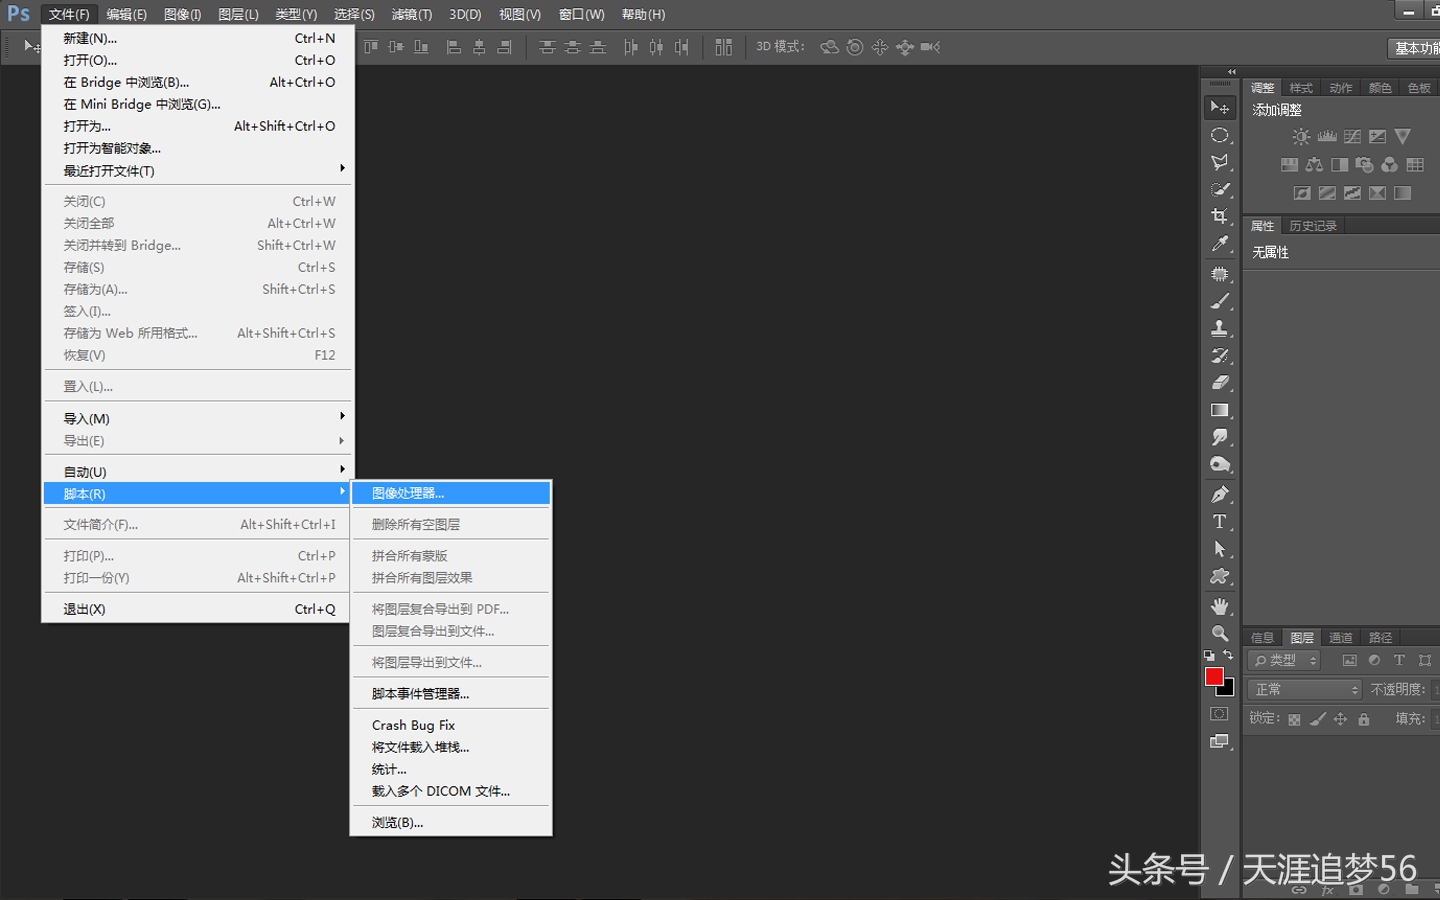
Task: Add a Photo Filter adjustment
Action: point(1365,165)
